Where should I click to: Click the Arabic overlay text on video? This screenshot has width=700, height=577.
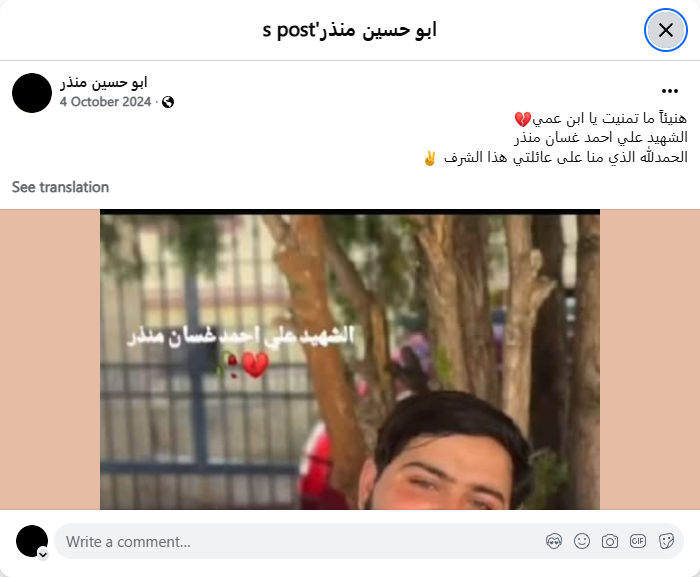point(240,336)
